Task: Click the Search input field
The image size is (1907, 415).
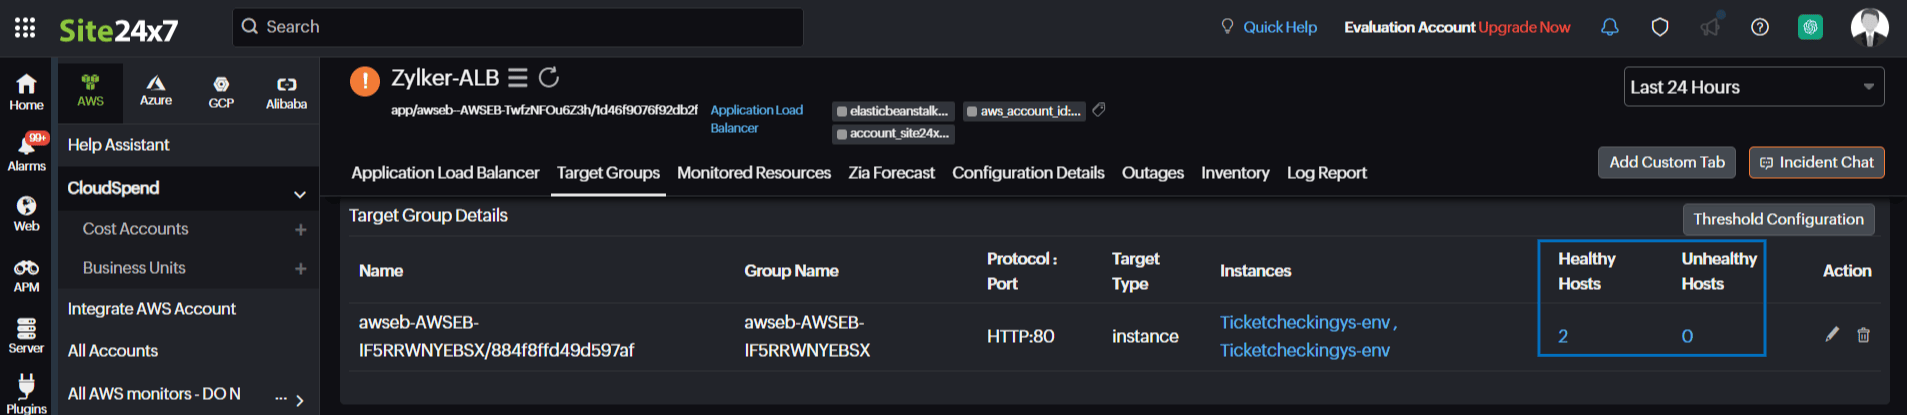Action: pyautogui.click(x=520, y=27)
